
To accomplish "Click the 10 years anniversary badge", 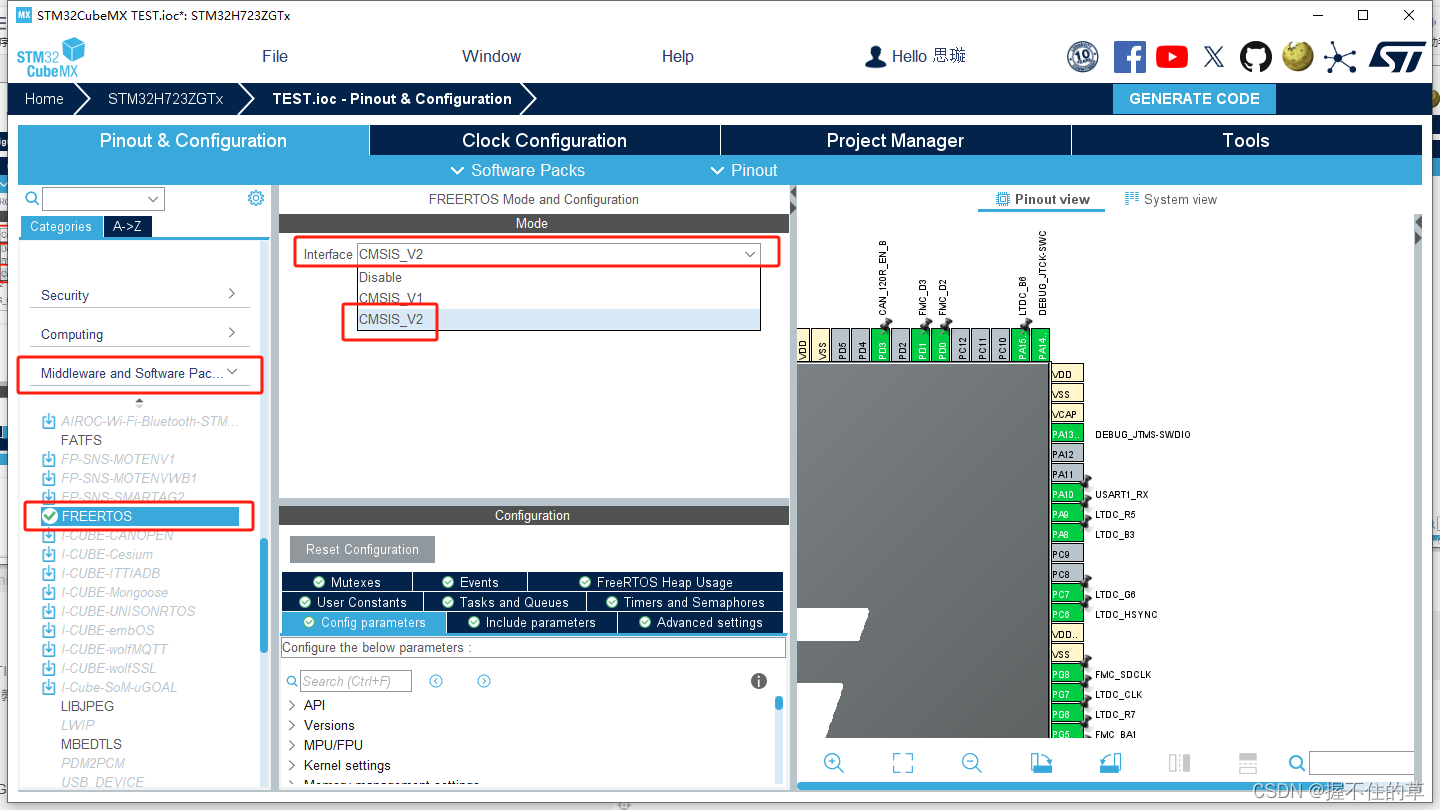I will point(1082,57).
